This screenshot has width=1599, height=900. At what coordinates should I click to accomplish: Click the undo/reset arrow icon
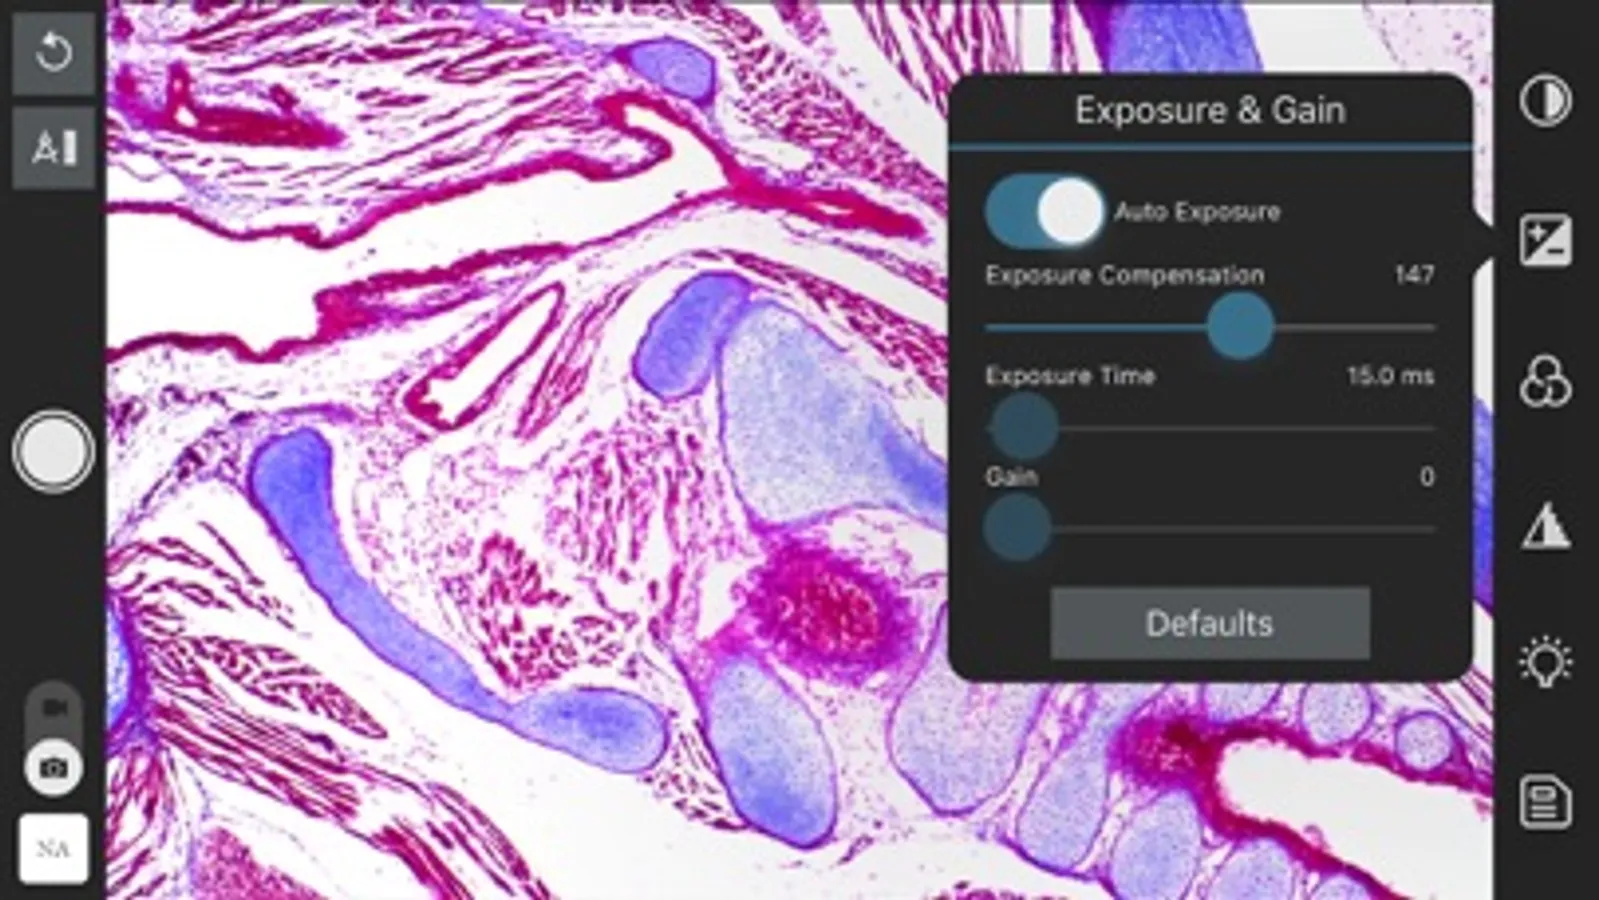(53, 52)
